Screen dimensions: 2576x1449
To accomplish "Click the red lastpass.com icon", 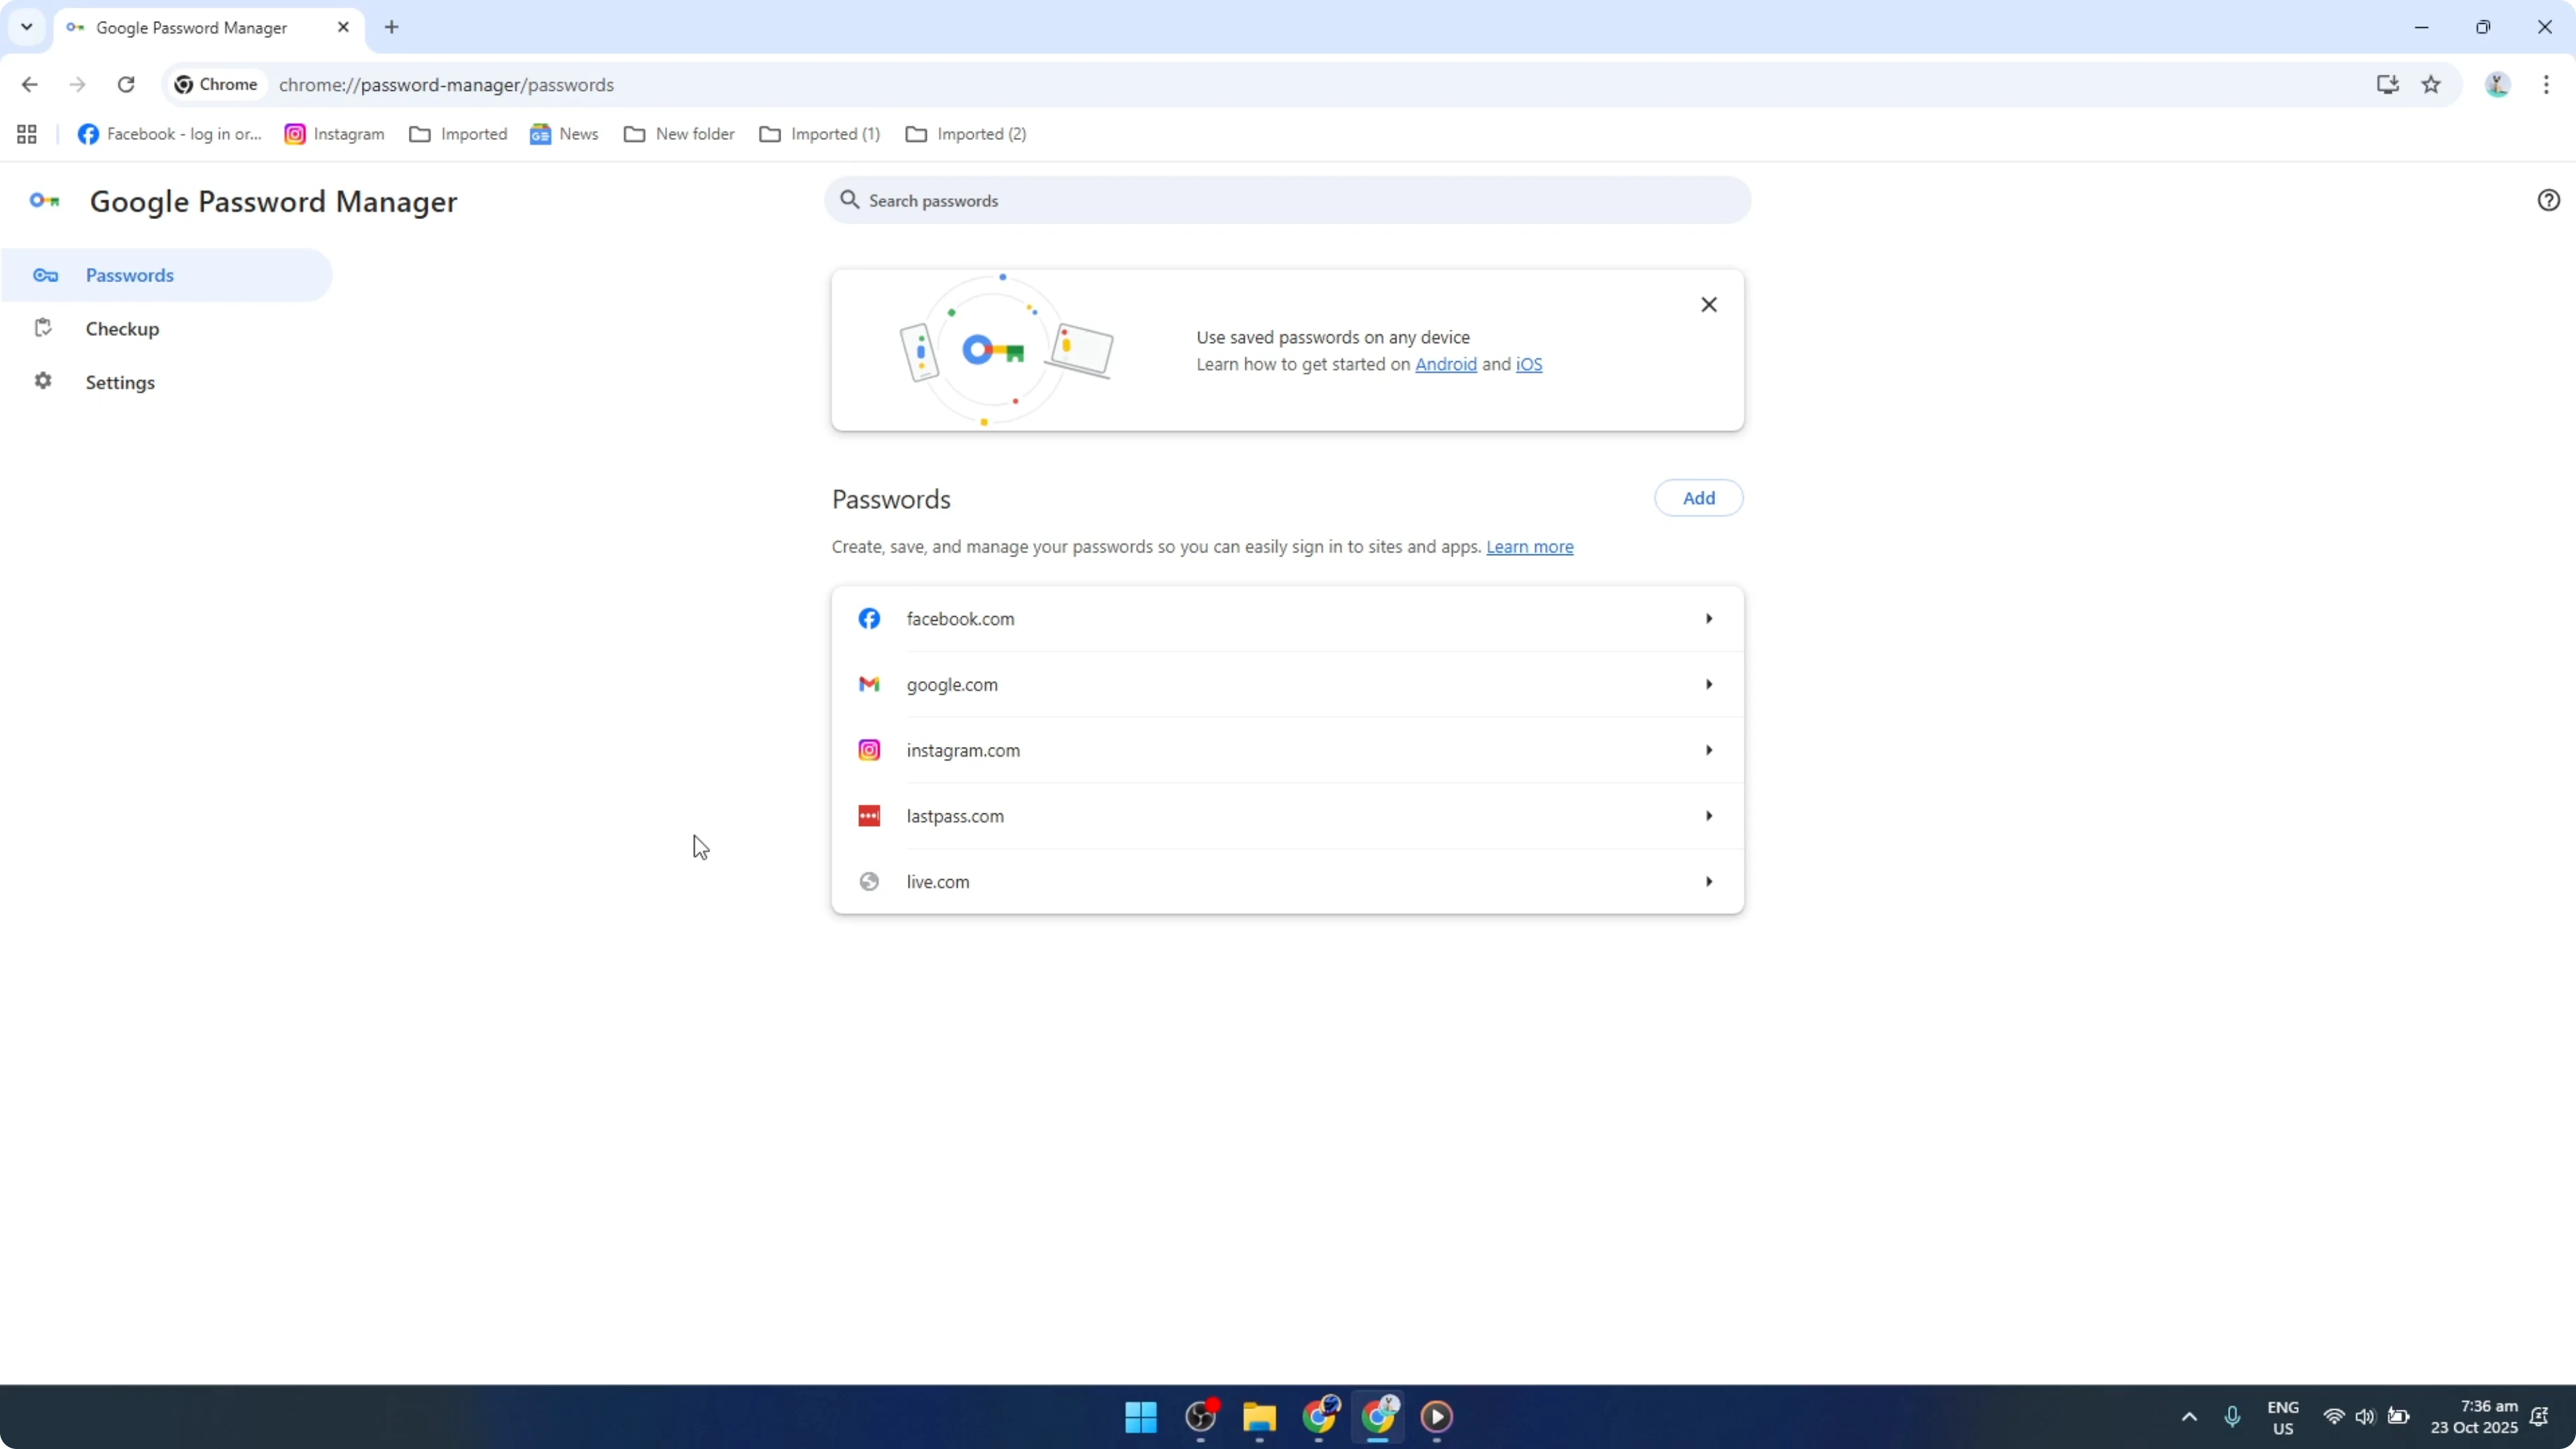I will [x=869, y=816].
